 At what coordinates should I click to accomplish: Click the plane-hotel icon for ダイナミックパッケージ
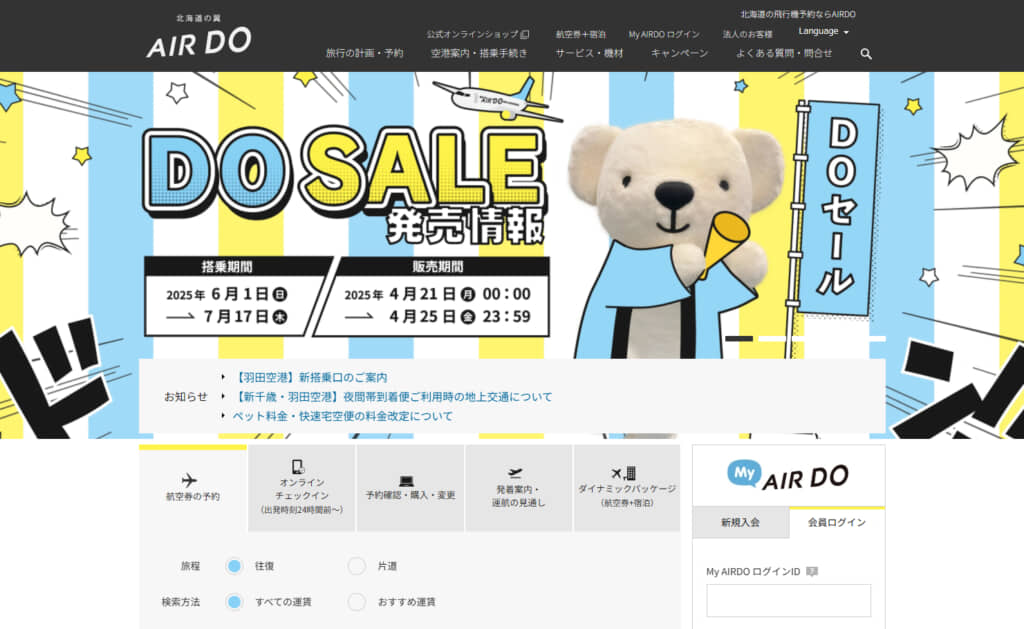click(x=624, y=473)
